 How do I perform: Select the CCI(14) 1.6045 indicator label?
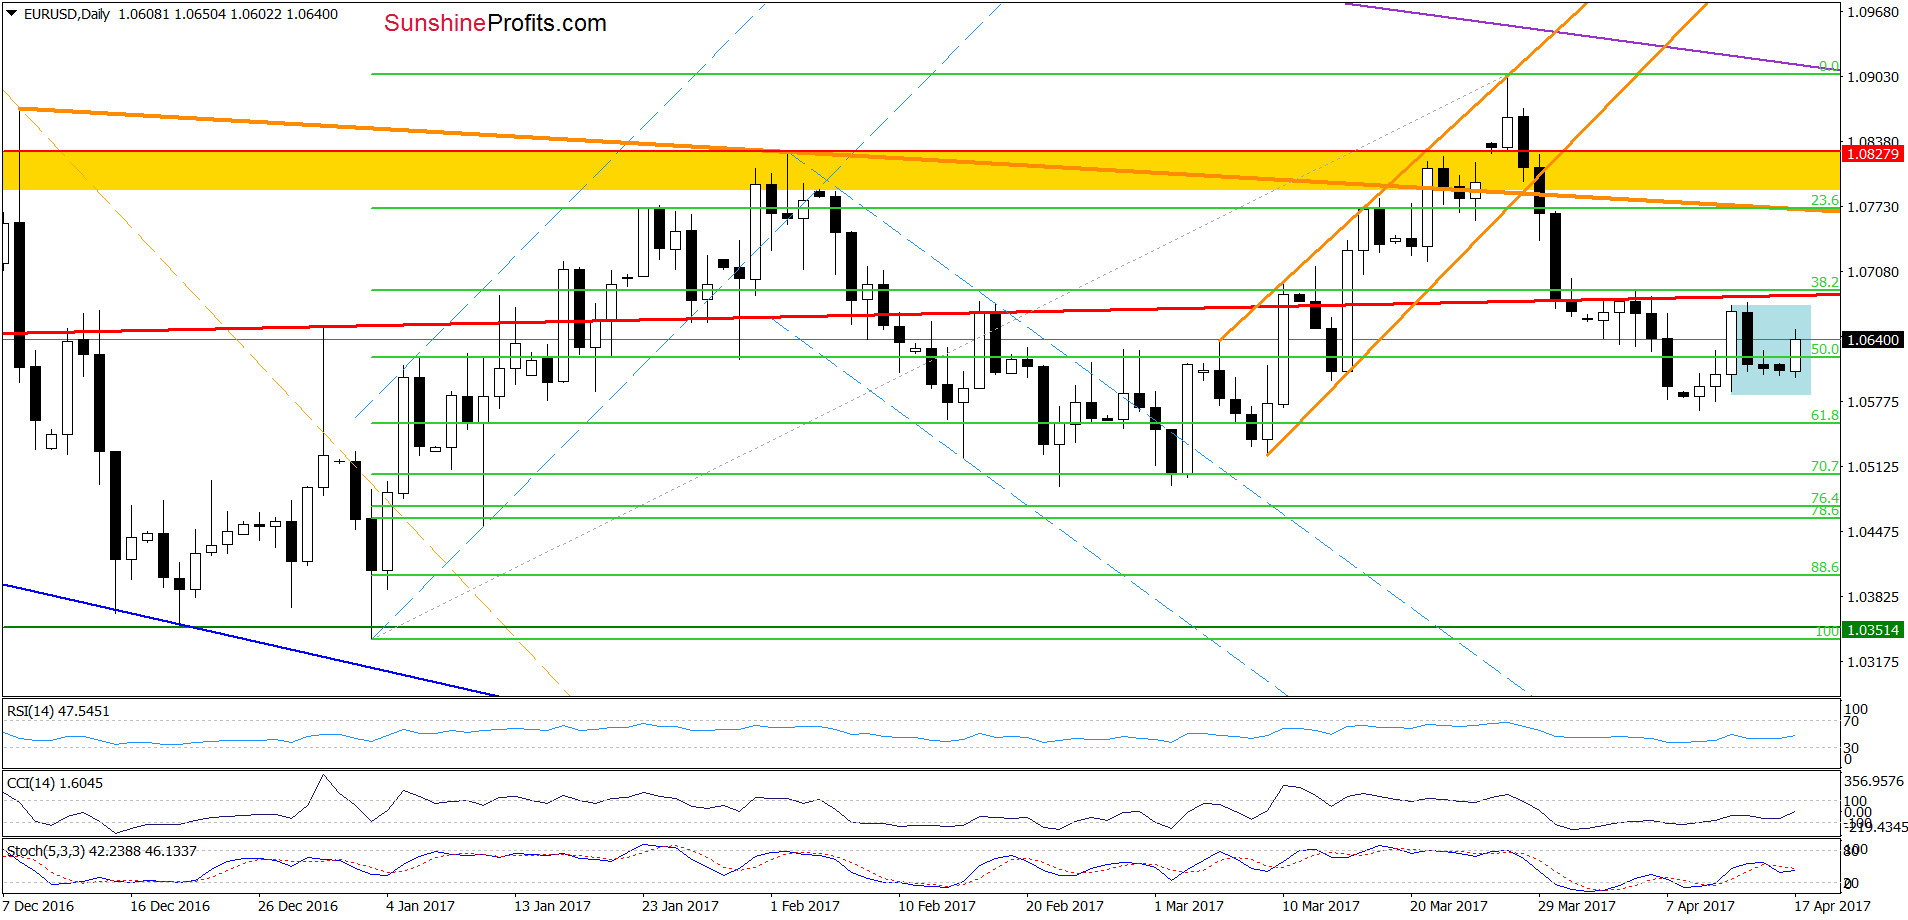tap(55, 783)
